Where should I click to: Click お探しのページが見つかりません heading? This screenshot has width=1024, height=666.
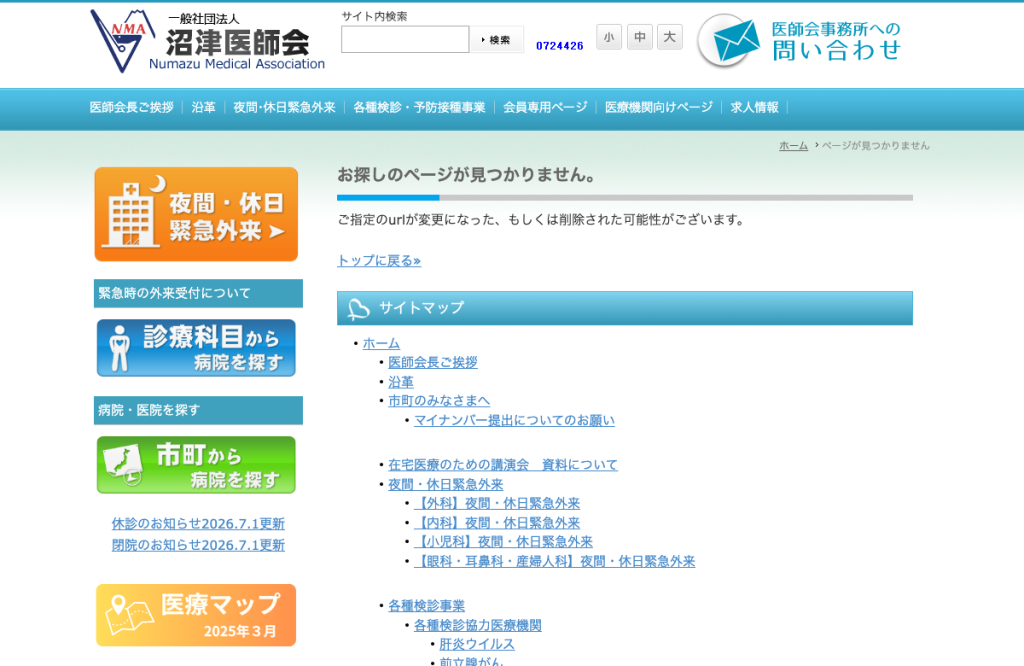tap(466, 175)
